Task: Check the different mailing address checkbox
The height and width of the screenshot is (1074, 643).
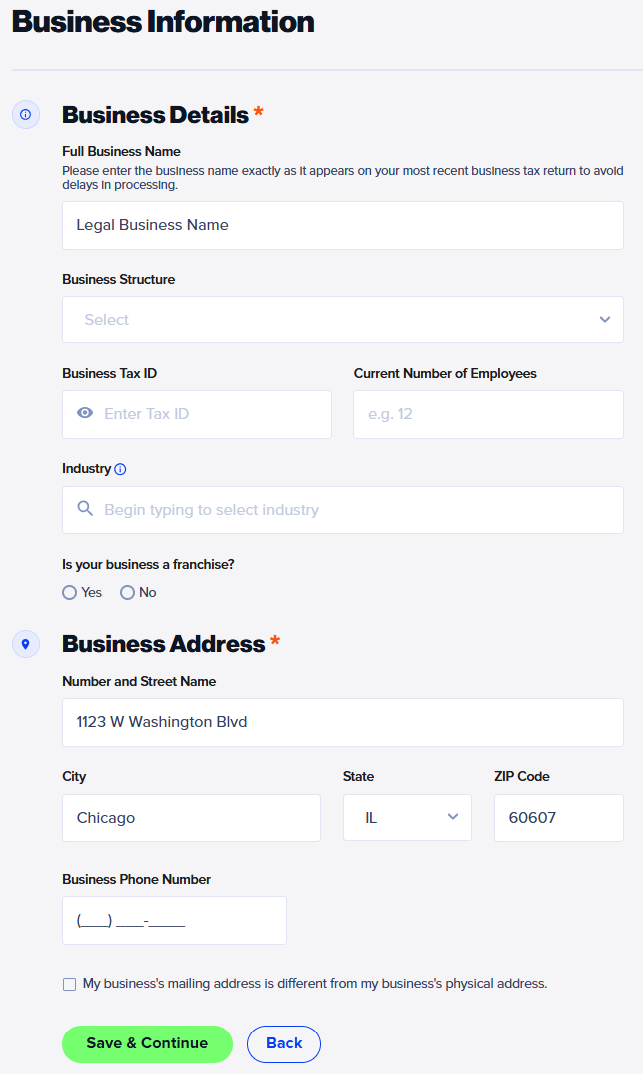Action: tap(69, 984)
